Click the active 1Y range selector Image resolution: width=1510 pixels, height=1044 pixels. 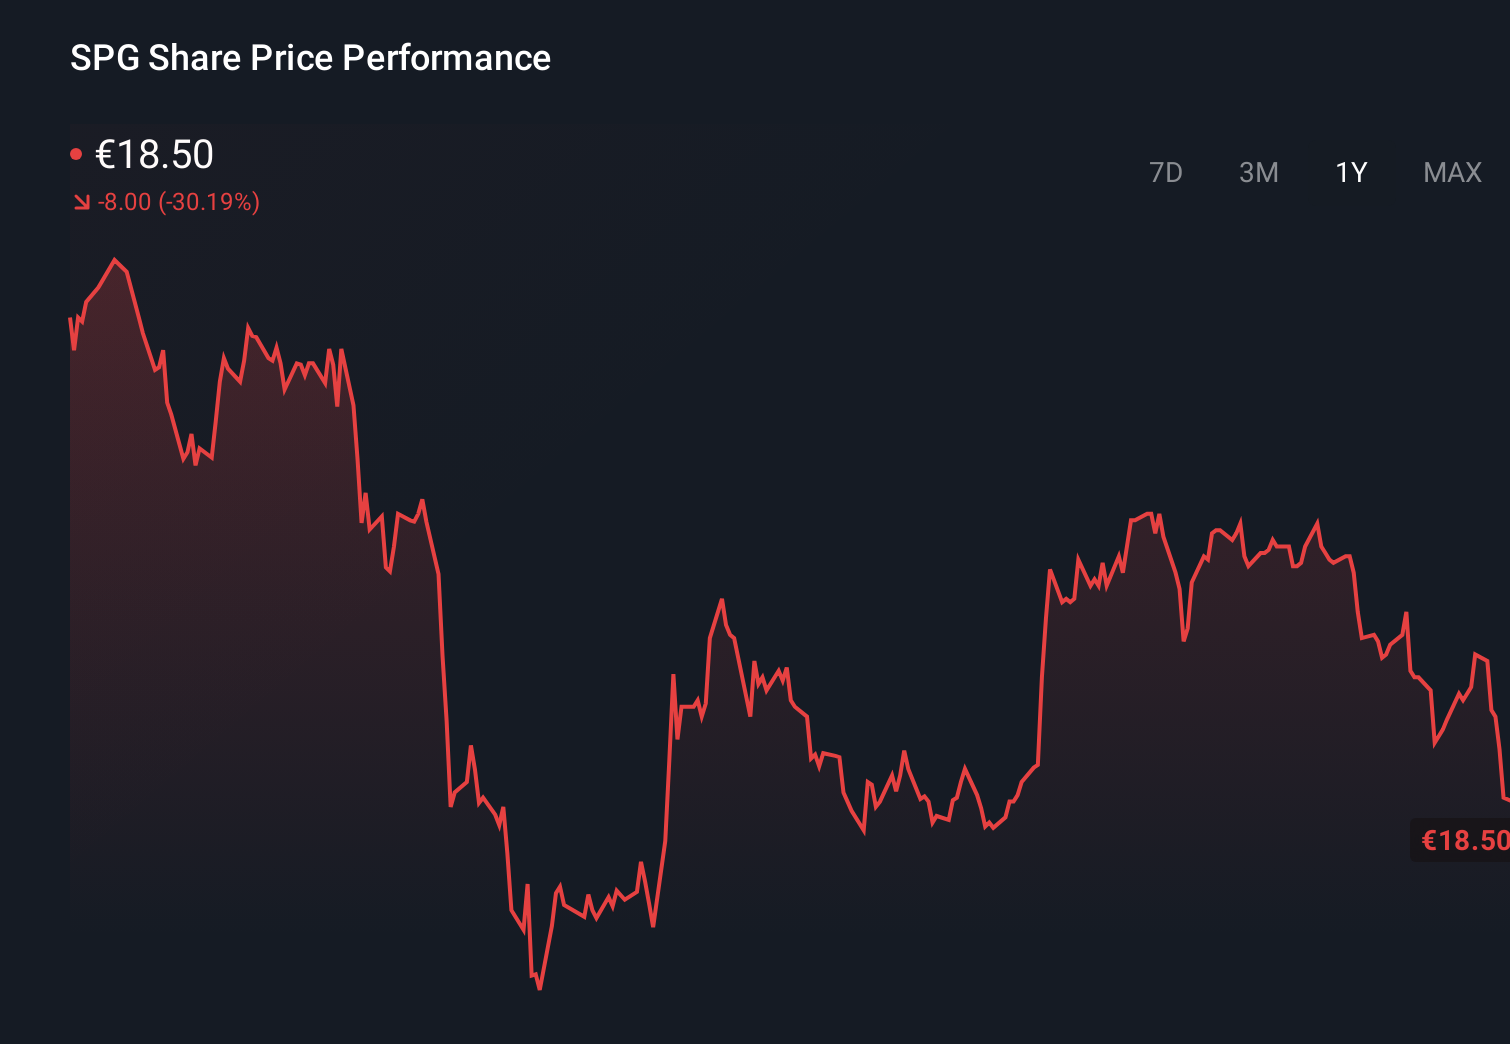pyautogui.click(x=1349, y=172)
